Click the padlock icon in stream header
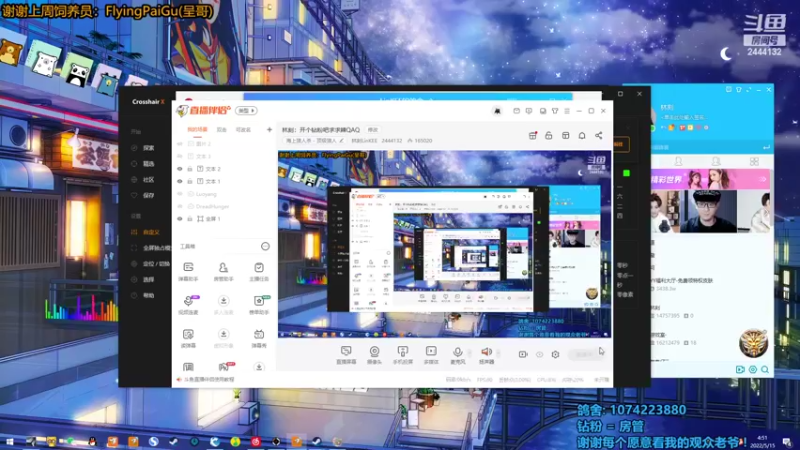Viewport: 800px width, 450px height. click(548, 136)
